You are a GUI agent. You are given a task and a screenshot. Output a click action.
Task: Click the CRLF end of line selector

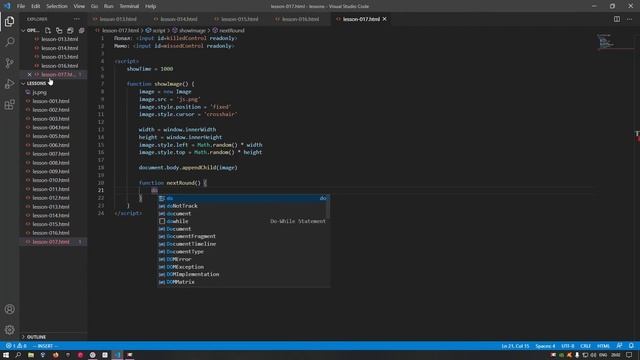point(586,346)
